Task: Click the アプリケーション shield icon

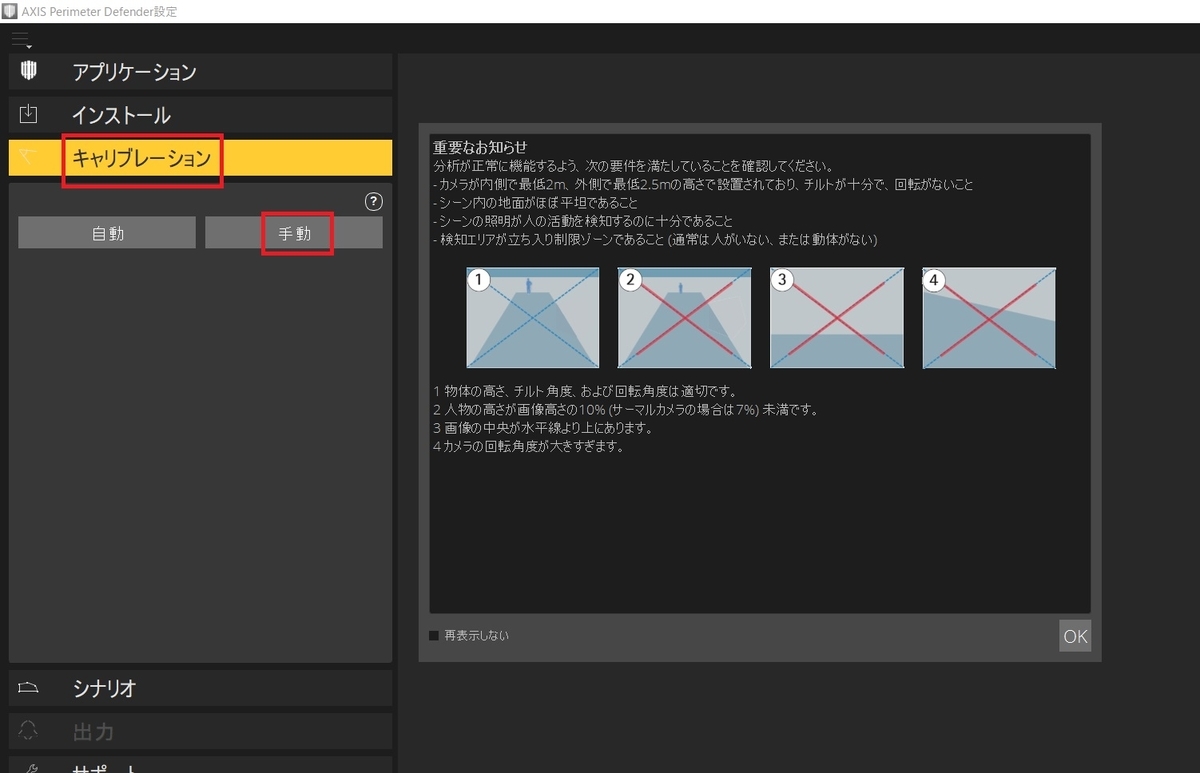Action: (29, 71)
